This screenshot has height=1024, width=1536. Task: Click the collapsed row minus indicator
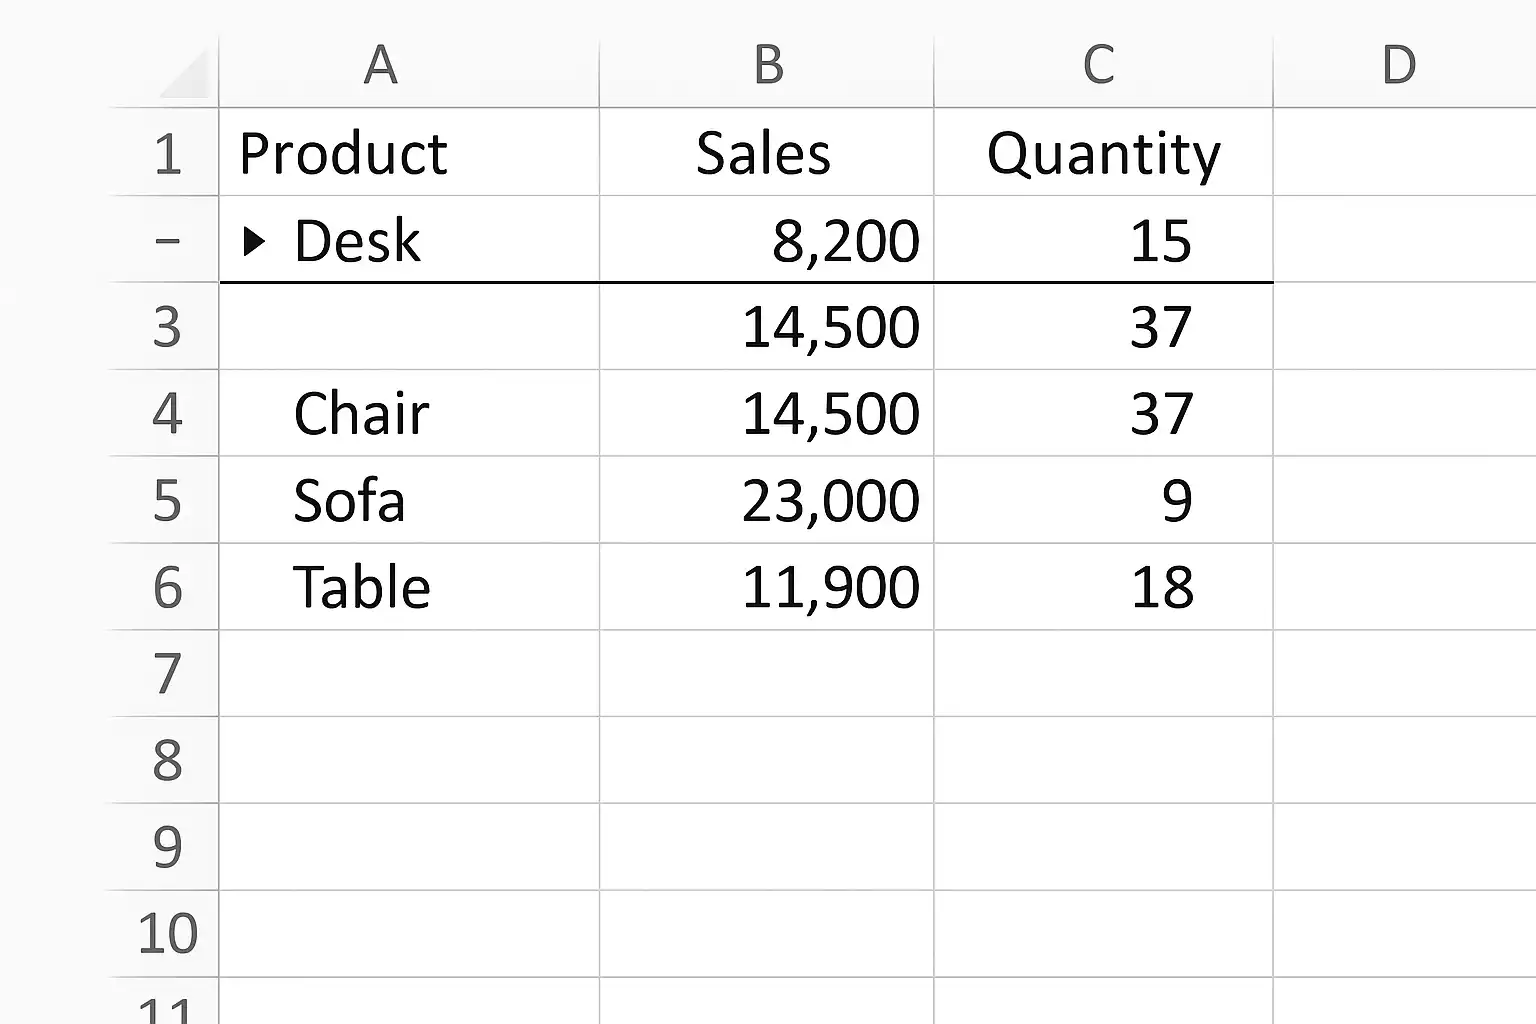point(168,241)
